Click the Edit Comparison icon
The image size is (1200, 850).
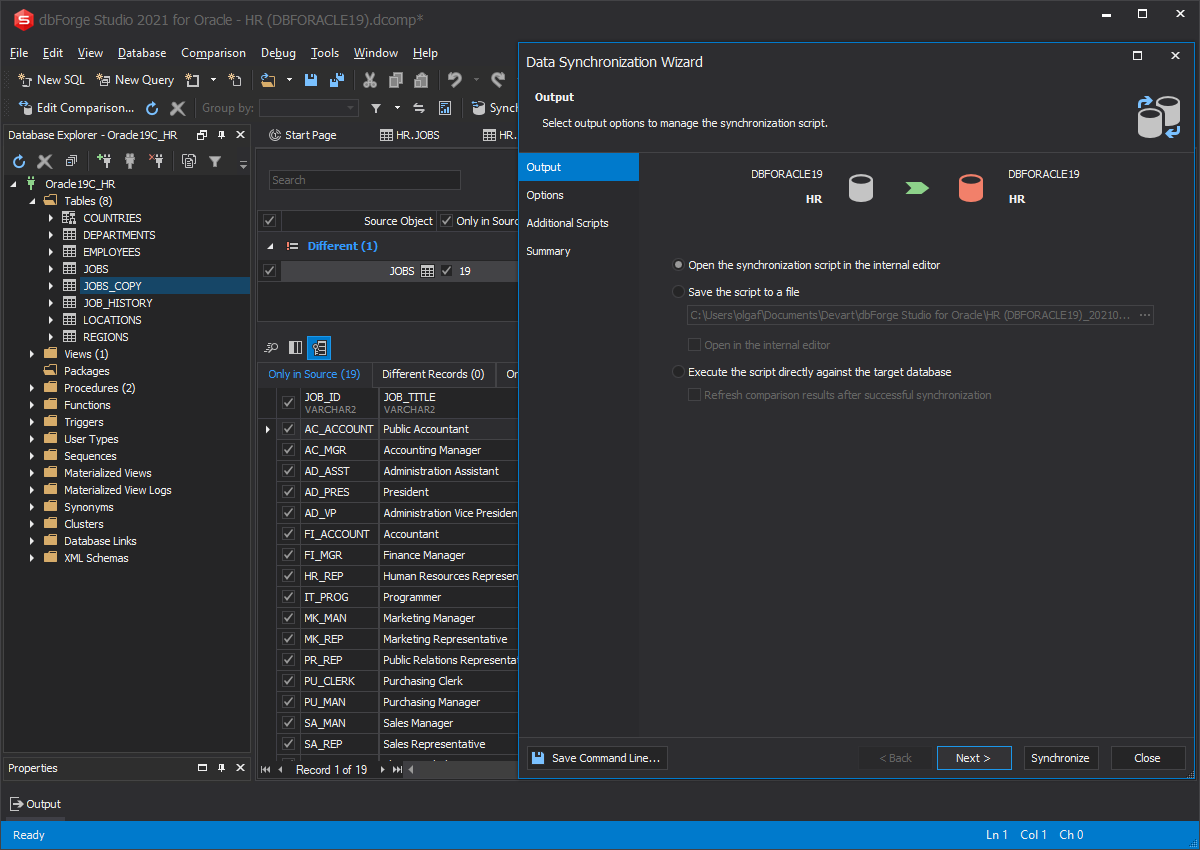point(25,108)
